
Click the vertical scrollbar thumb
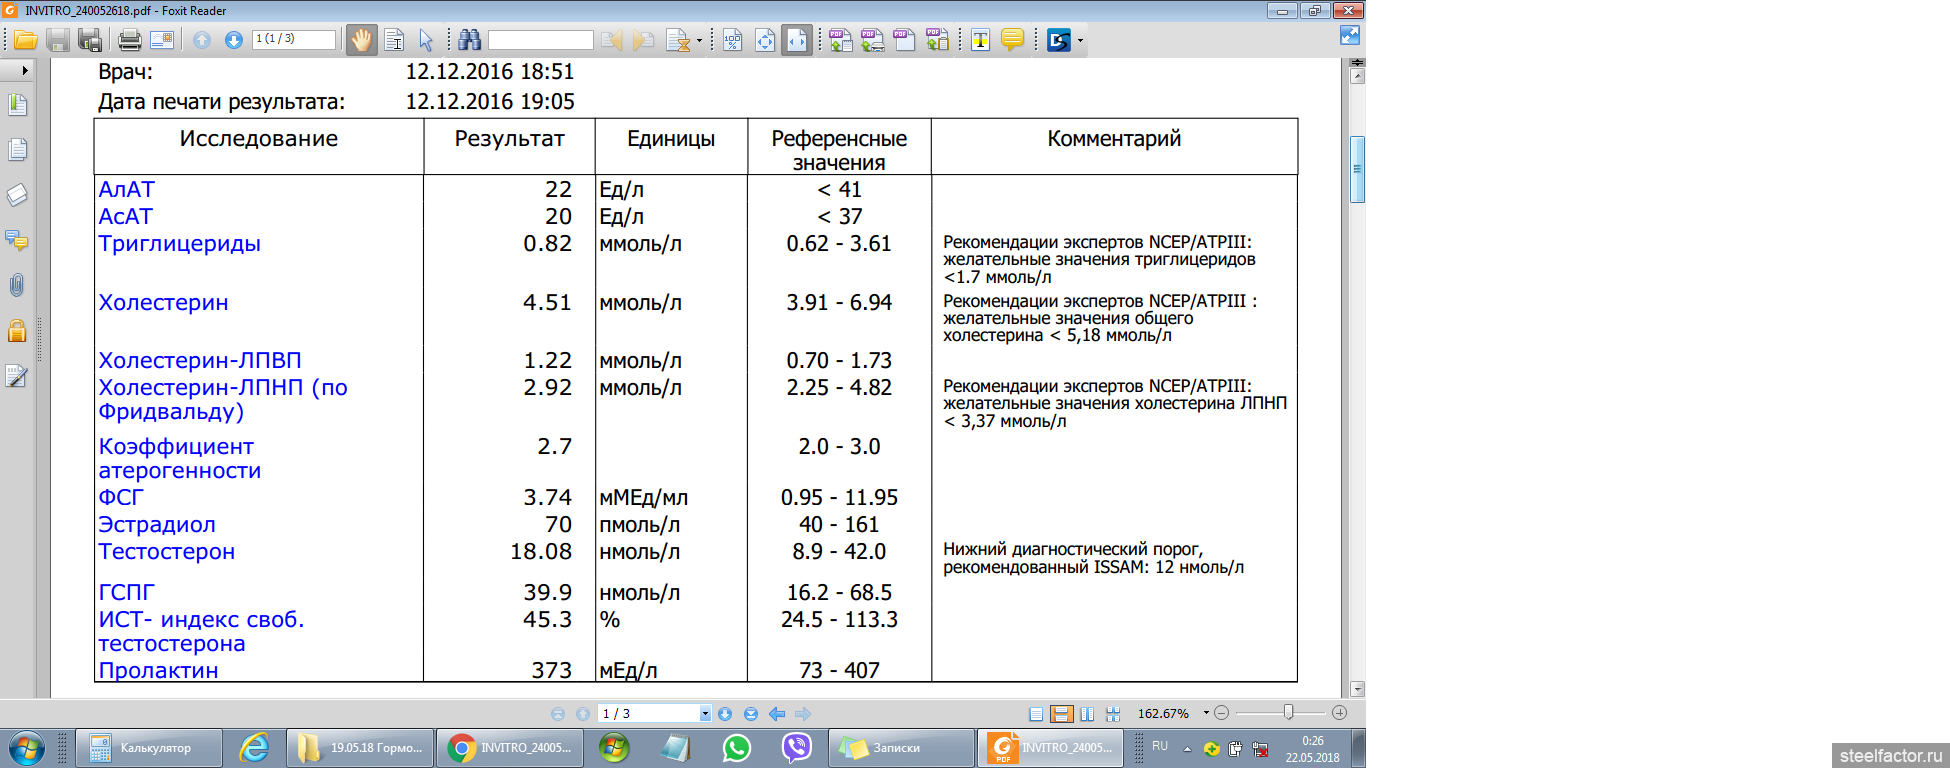click(1357, 169)
